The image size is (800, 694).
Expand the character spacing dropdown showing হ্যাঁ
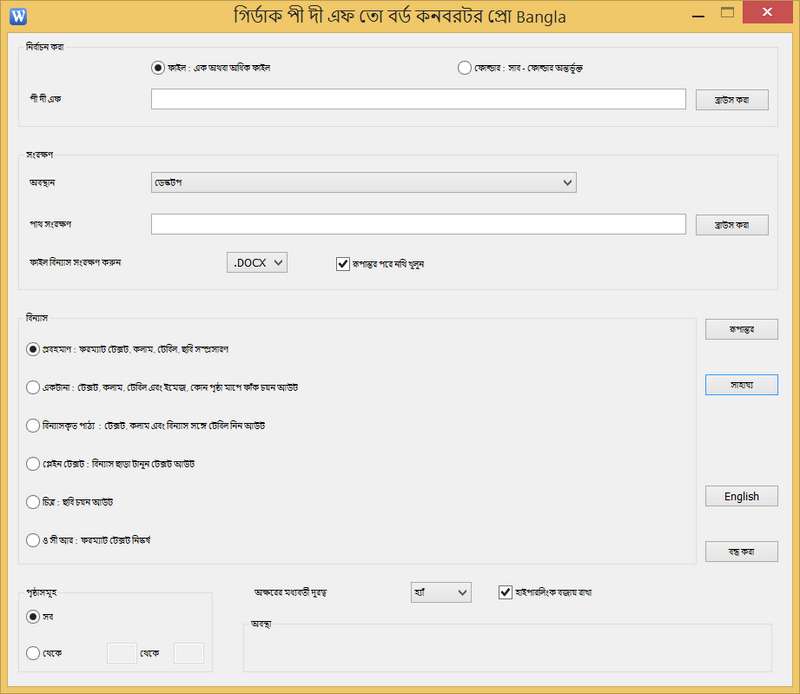point(440,593)
